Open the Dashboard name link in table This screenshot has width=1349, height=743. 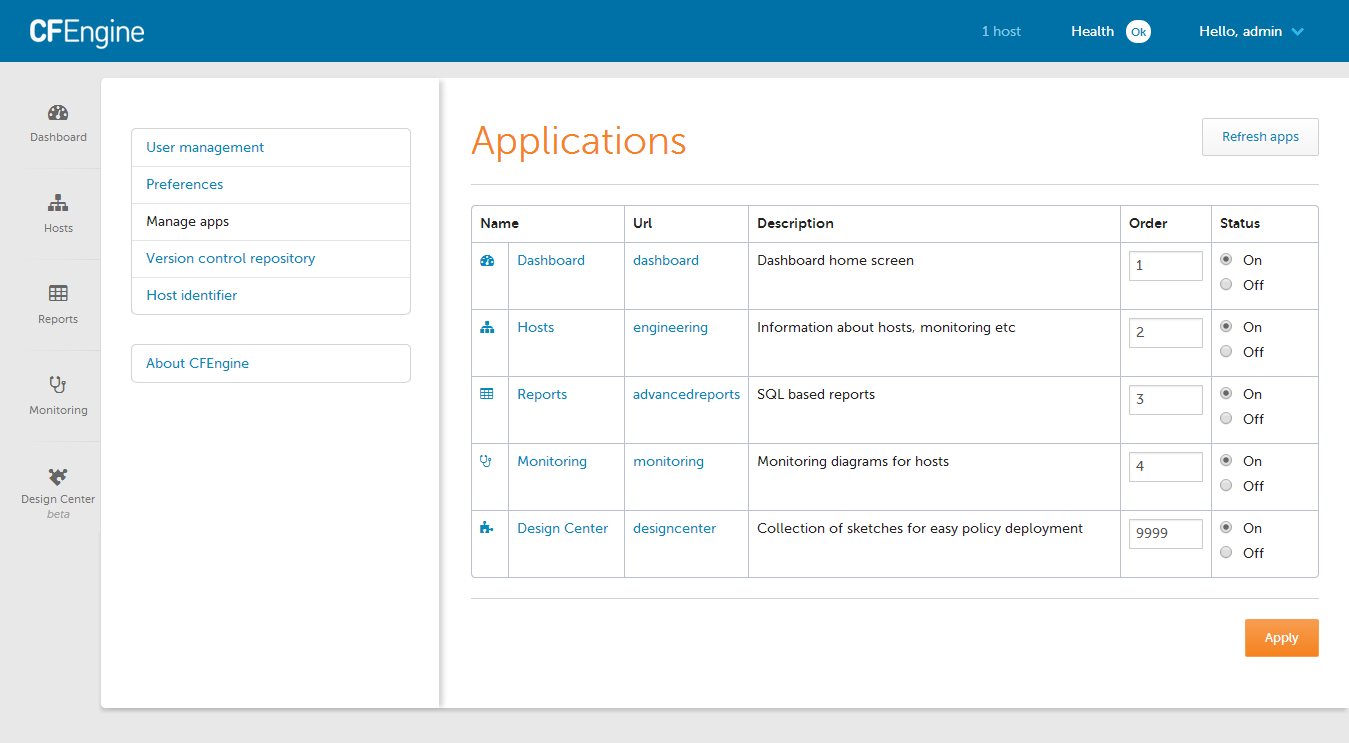[551, 260]
